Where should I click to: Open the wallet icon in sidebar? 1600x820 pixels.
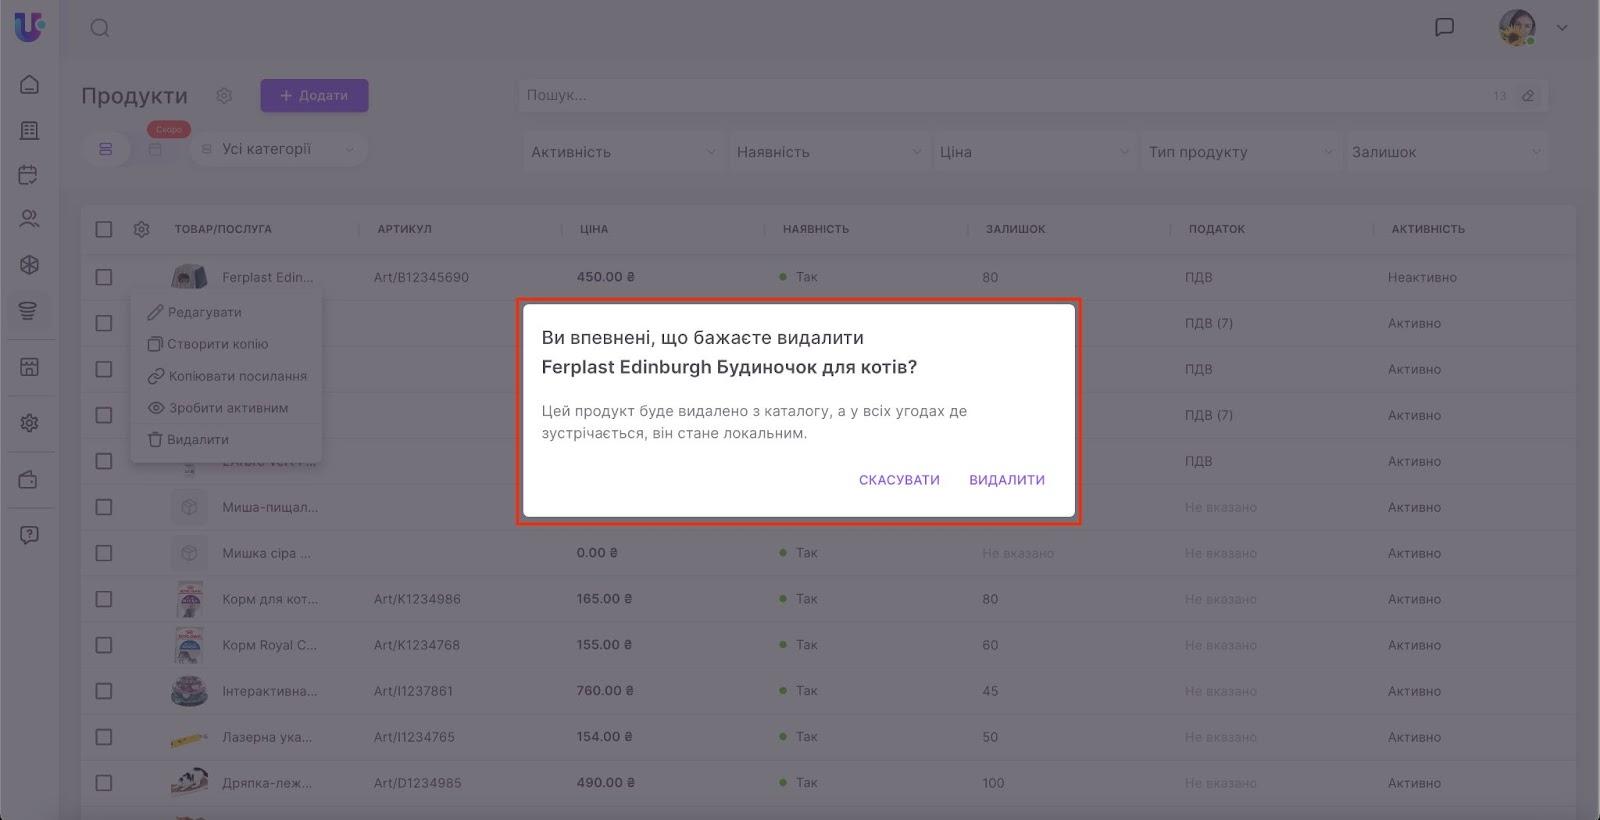[29, 480]
